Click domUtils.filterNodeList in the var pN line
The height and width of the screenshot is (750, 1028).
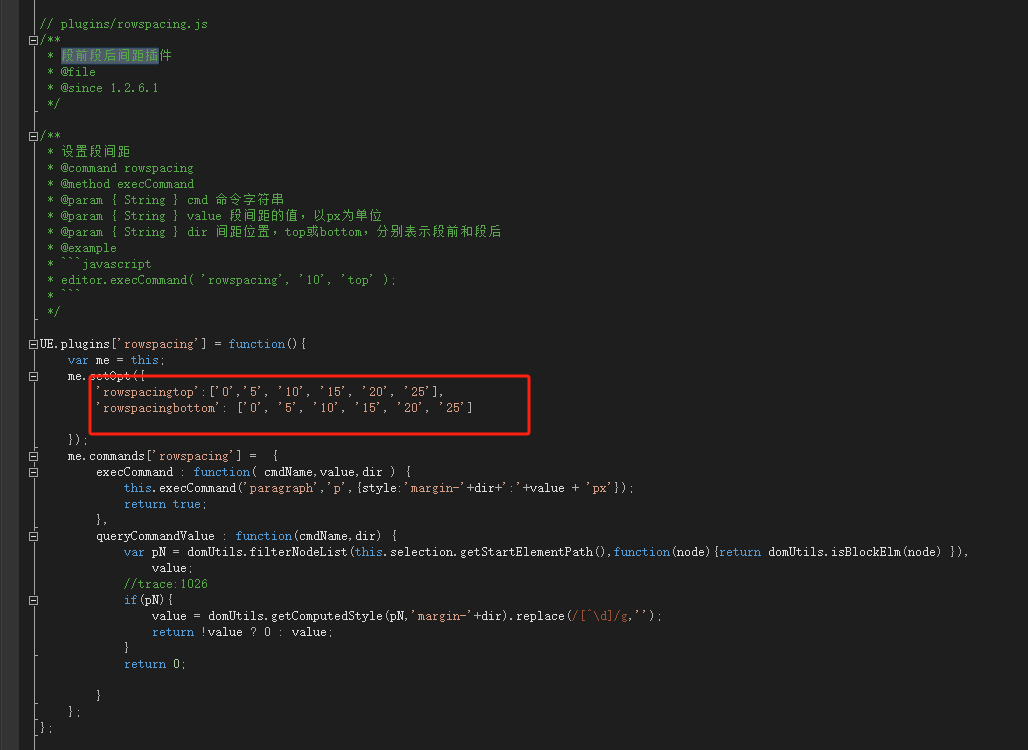click(267, 552)
